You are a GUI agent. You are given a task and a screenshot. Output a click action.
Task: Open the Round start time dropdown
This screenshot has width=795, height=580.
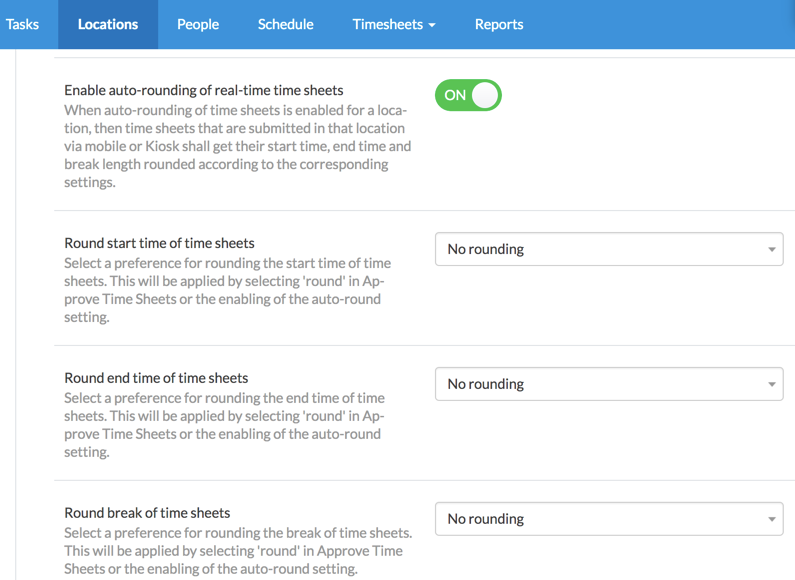(x=608, y=249)
